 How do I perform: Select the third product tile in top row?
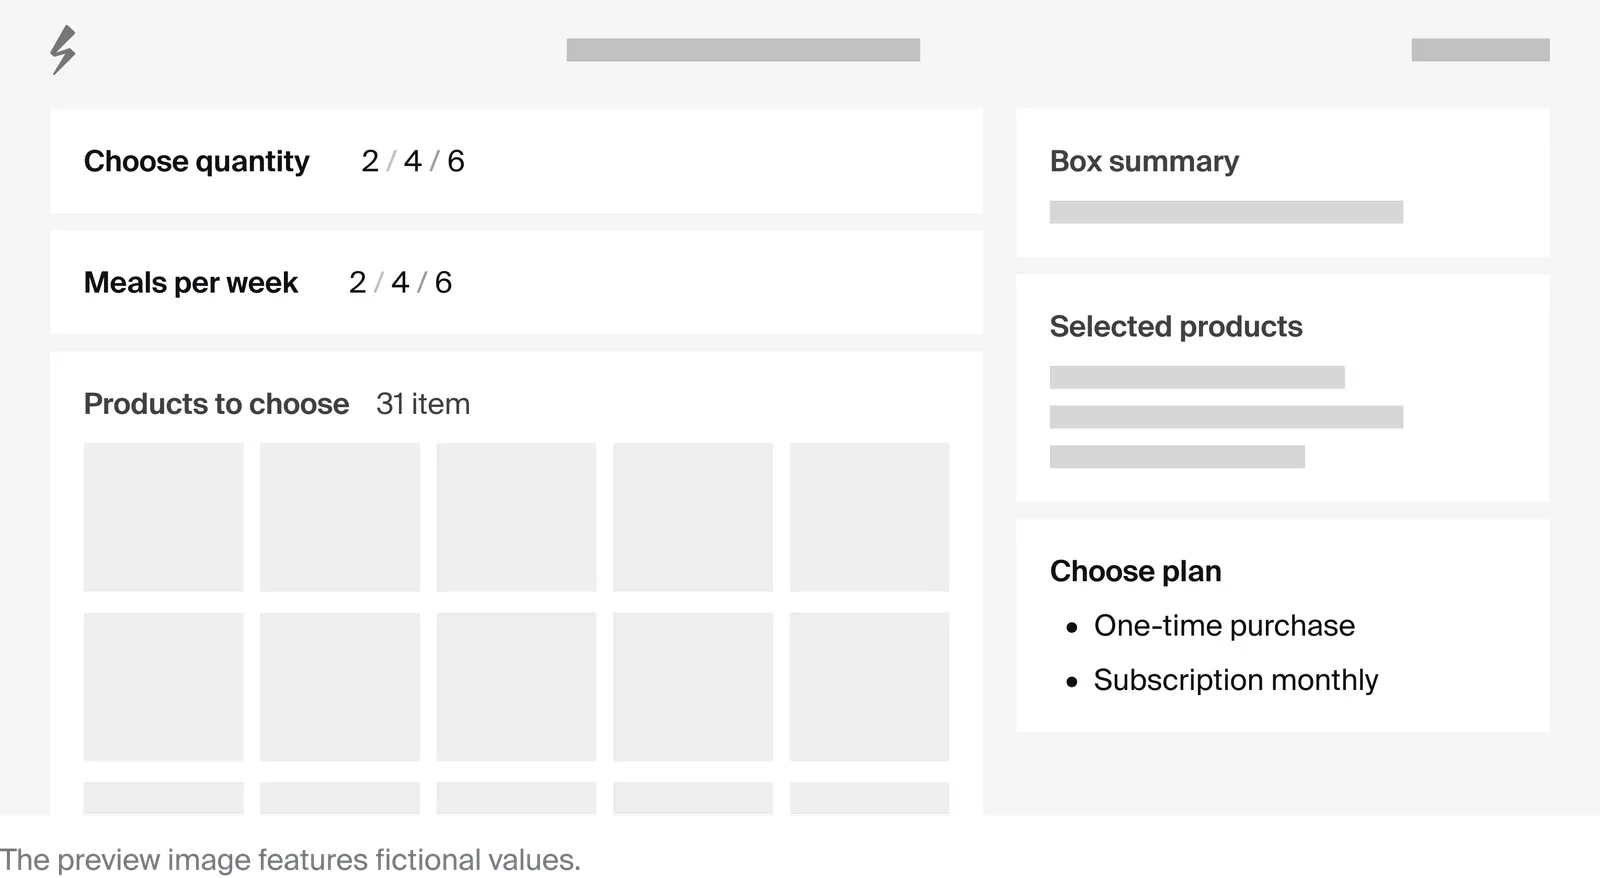516,517
